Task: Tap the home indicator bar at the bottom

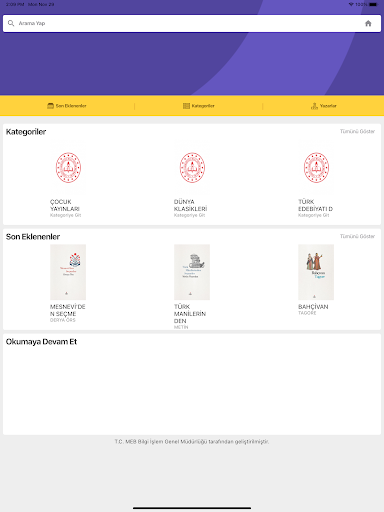Action: 192,508
